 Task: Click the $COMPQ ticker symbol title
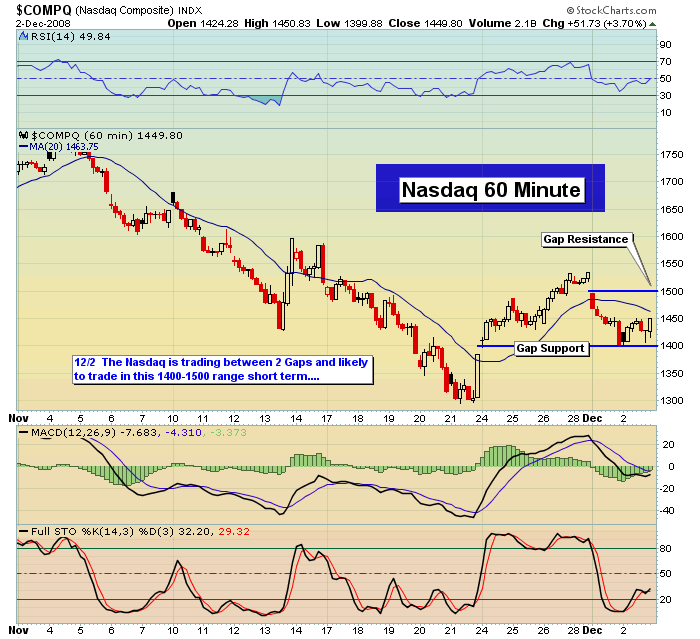(x=44, y=10)
